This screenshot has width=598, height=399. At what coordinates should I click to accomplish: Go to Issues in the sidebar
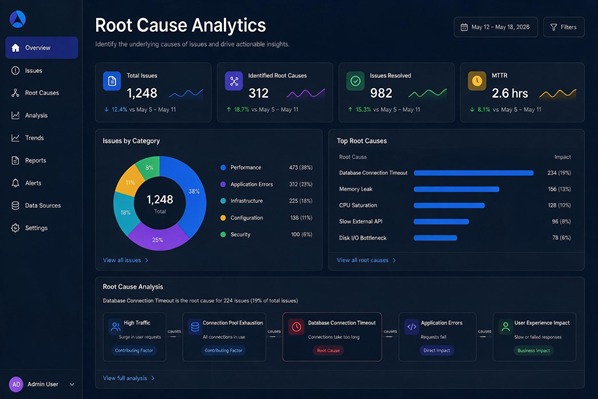pyautogui.click(x=42, y=71)
